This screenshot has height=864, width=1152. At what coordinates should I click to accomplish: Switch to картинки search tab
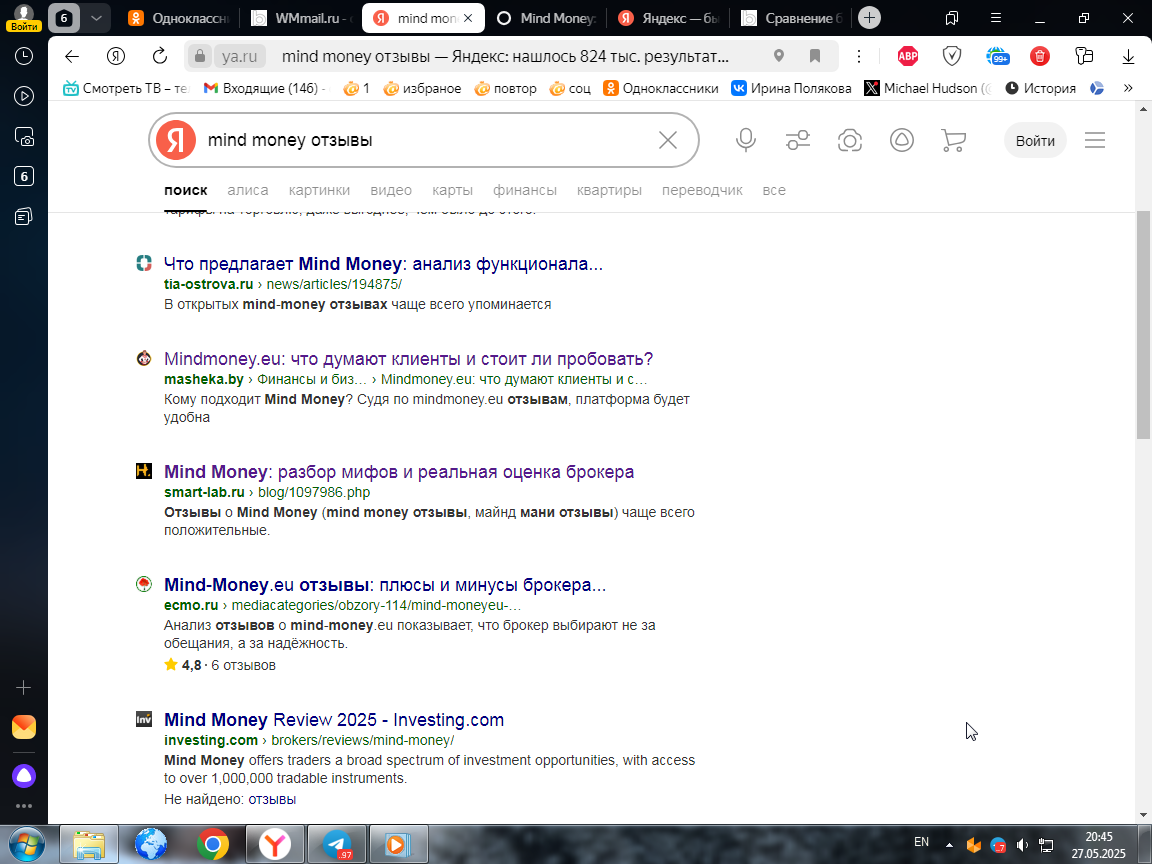319,190
